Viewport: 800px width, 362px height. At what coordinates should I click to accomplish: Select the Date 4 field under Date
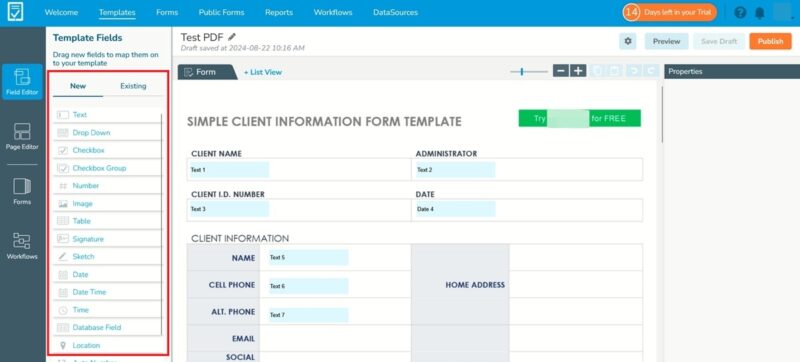pyautogui.click(x=456, y=209)
